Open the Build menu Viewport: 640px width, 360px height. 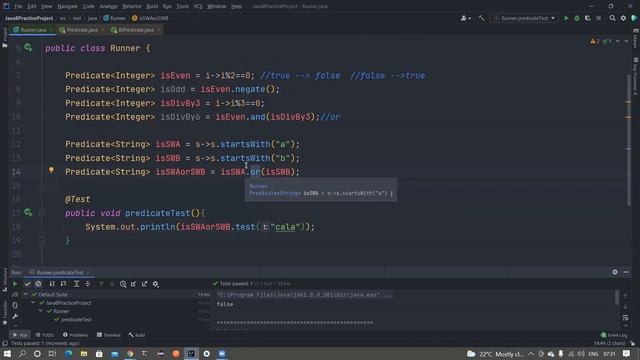pos(152,6)
